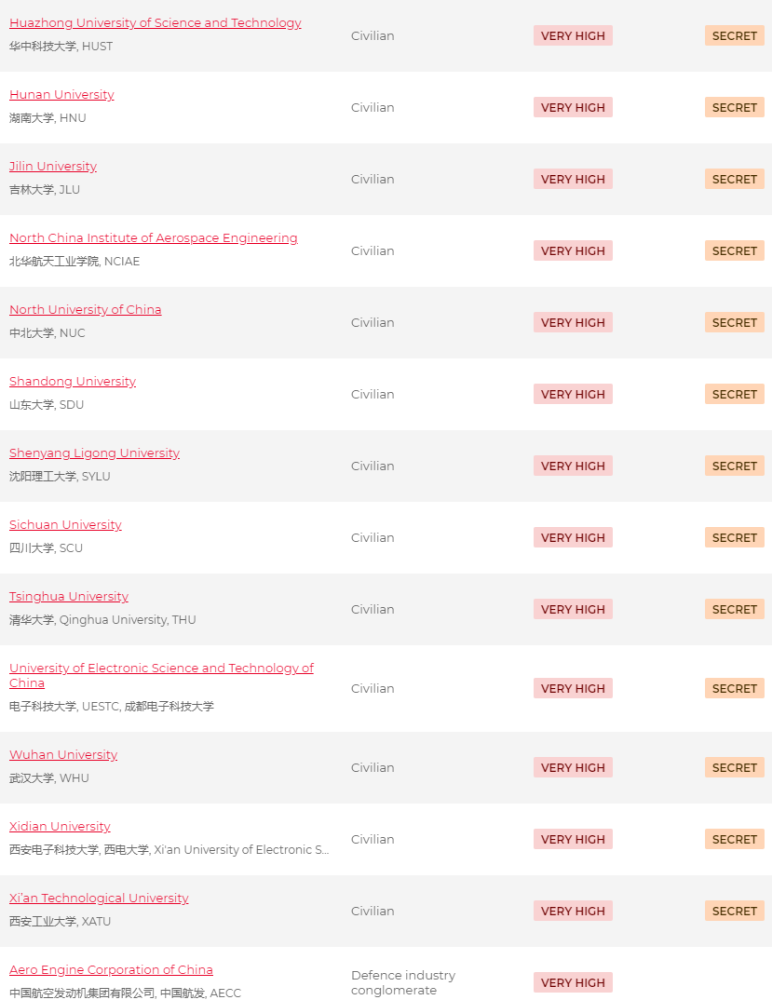Go to Sichuan University page
Screen dimensions: 772x1000
click(65, 525)
